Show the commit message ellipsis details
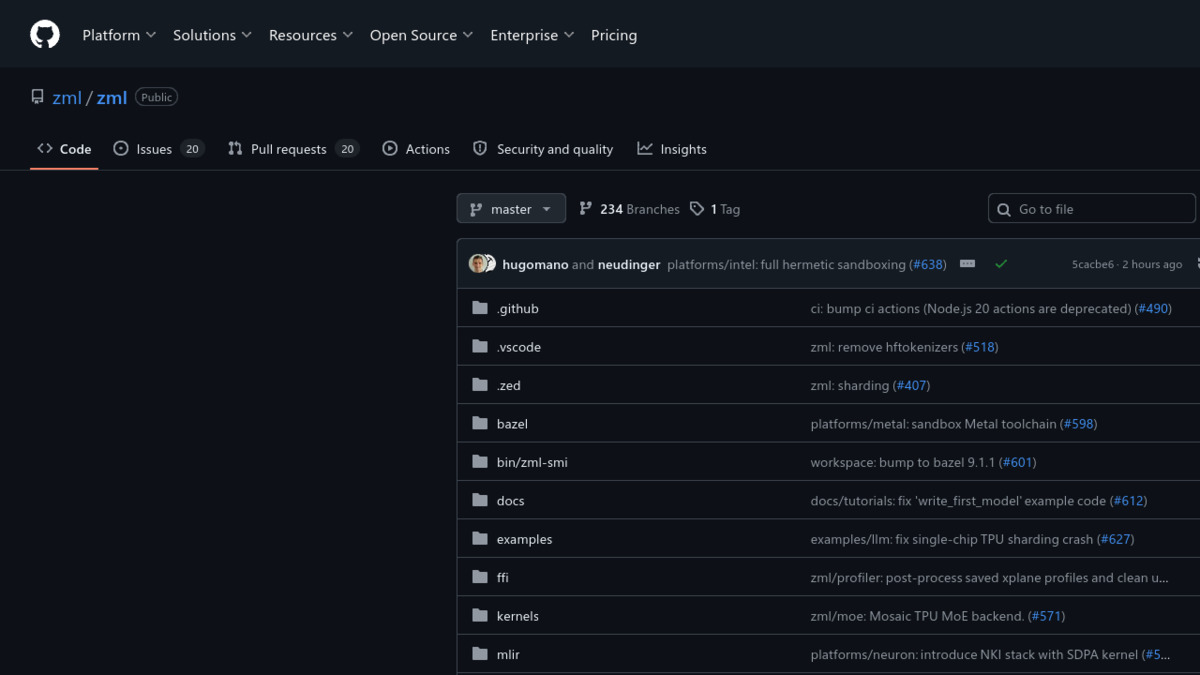This screenshot has height=675, width=1200. [x=967, y=264]
